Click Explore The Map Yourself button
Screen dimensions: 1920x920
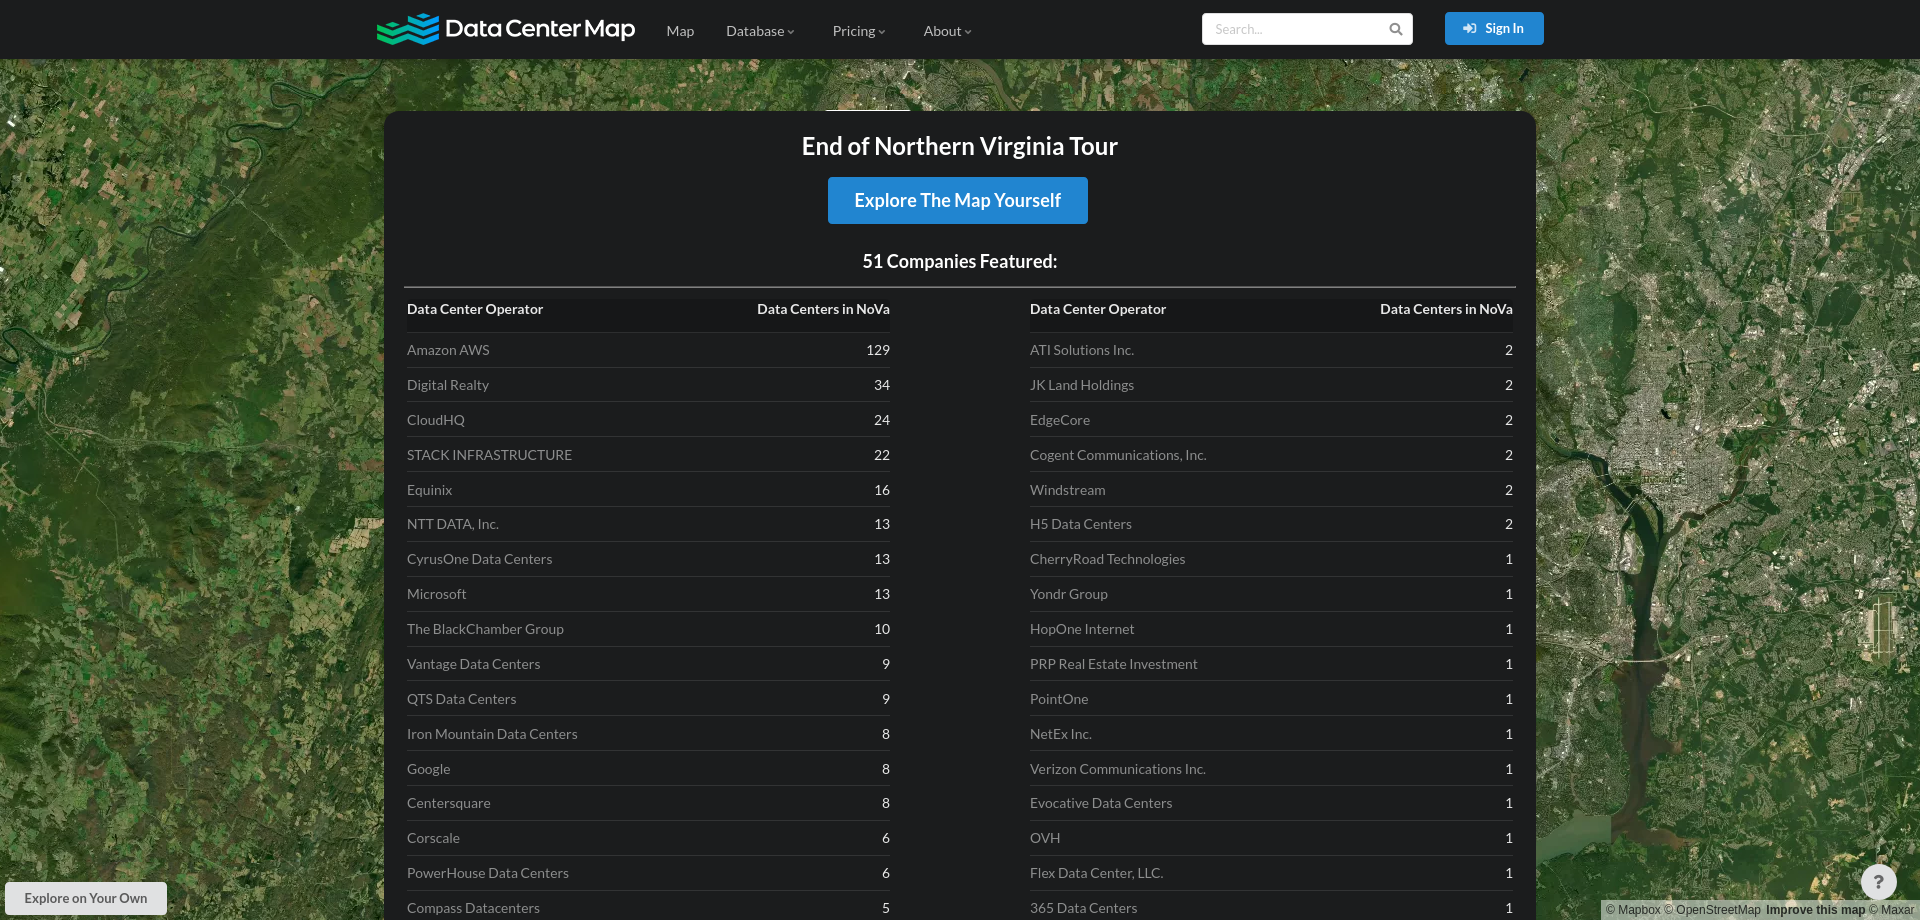click(957, 200)
